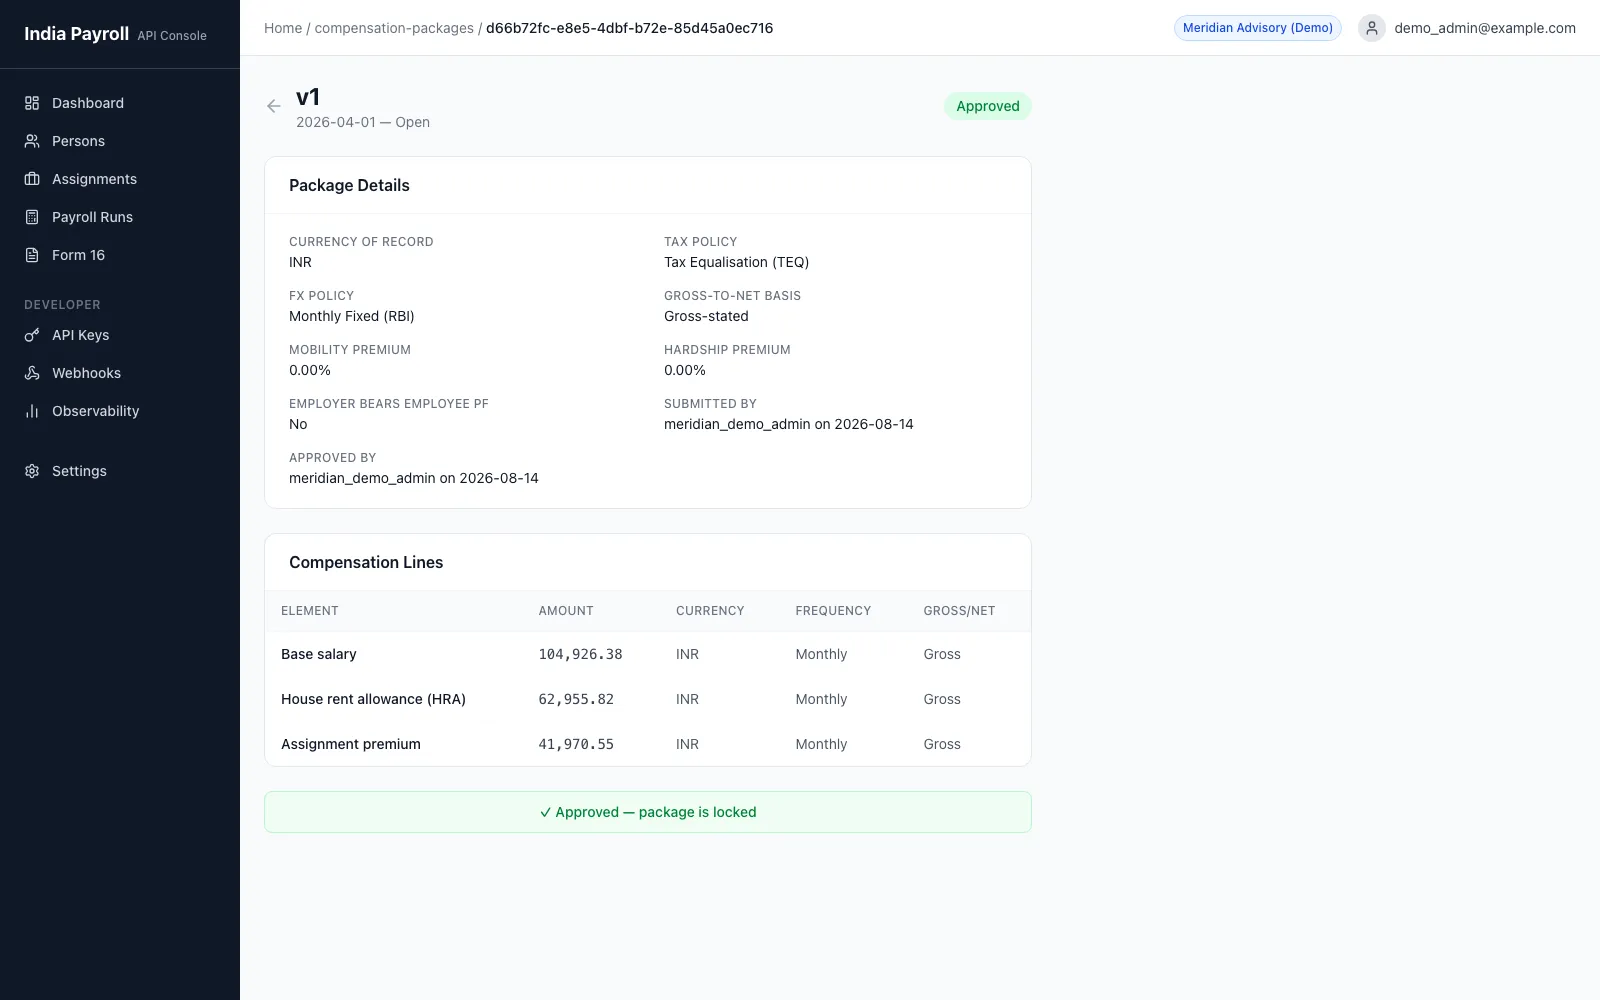This screenshot has width=1600, height=1000.
Task: Click the Home breadcrumb link
Action: [x=283, y=28]
